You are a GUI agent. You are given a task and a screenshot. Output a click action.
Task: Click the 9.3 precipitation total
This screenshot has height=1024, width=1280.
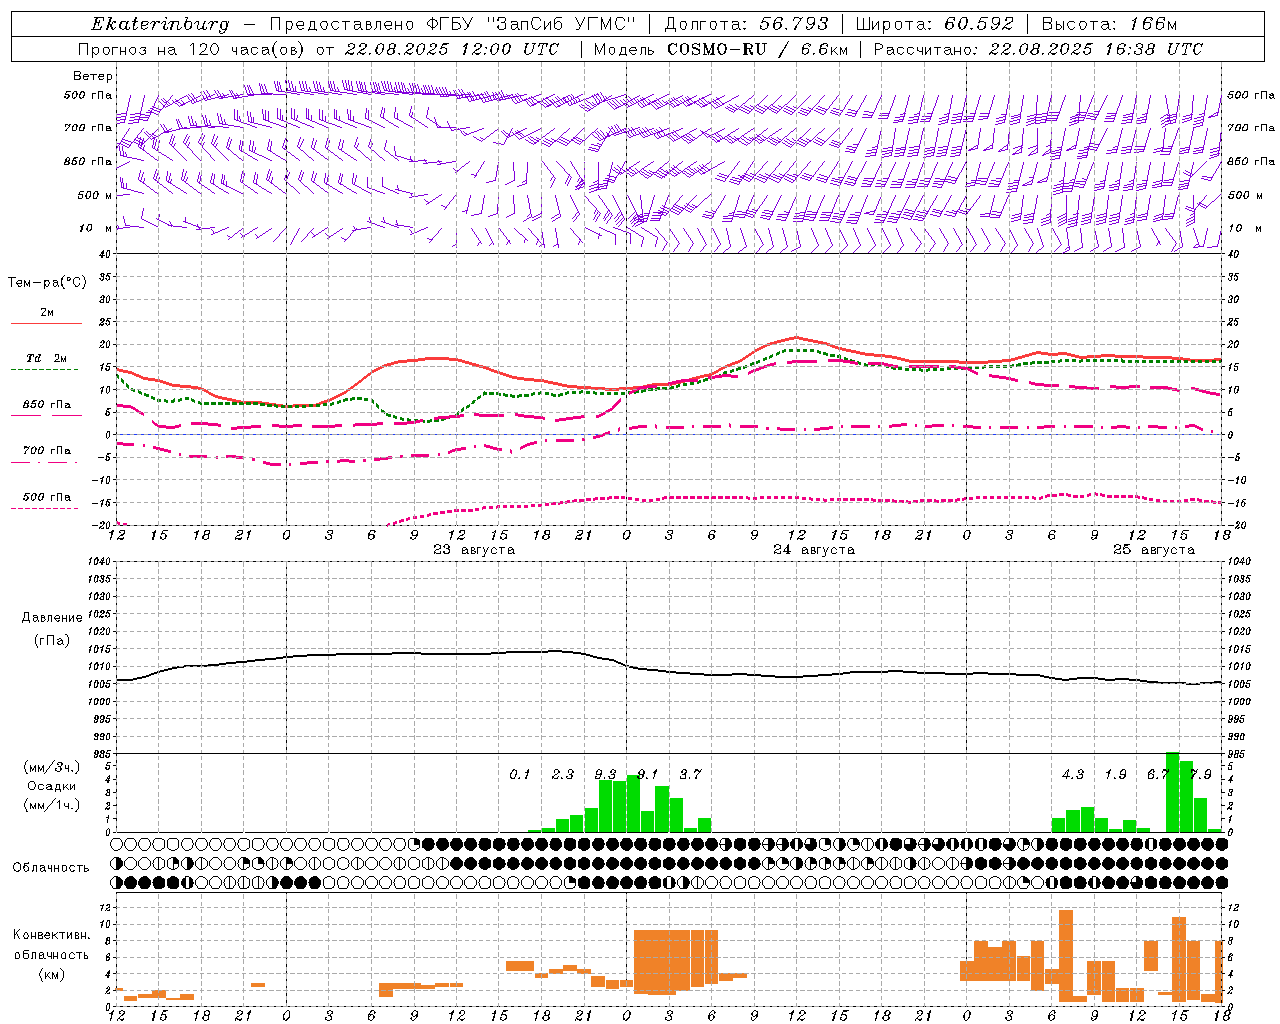tap(605, 774)
